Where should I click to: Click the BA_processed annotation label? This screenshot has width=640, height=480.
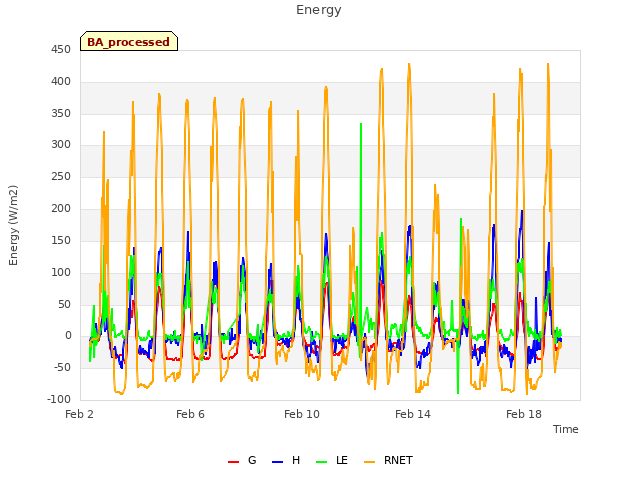[x=129, y=42]
